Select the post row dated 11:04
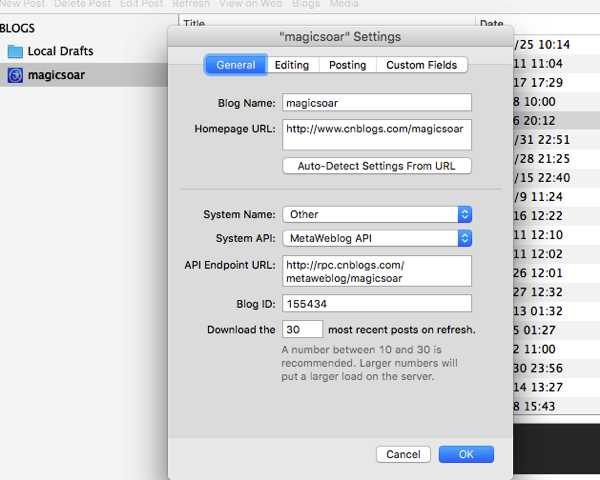This screenshot has width=600, height=480. [x=556, y=64]
